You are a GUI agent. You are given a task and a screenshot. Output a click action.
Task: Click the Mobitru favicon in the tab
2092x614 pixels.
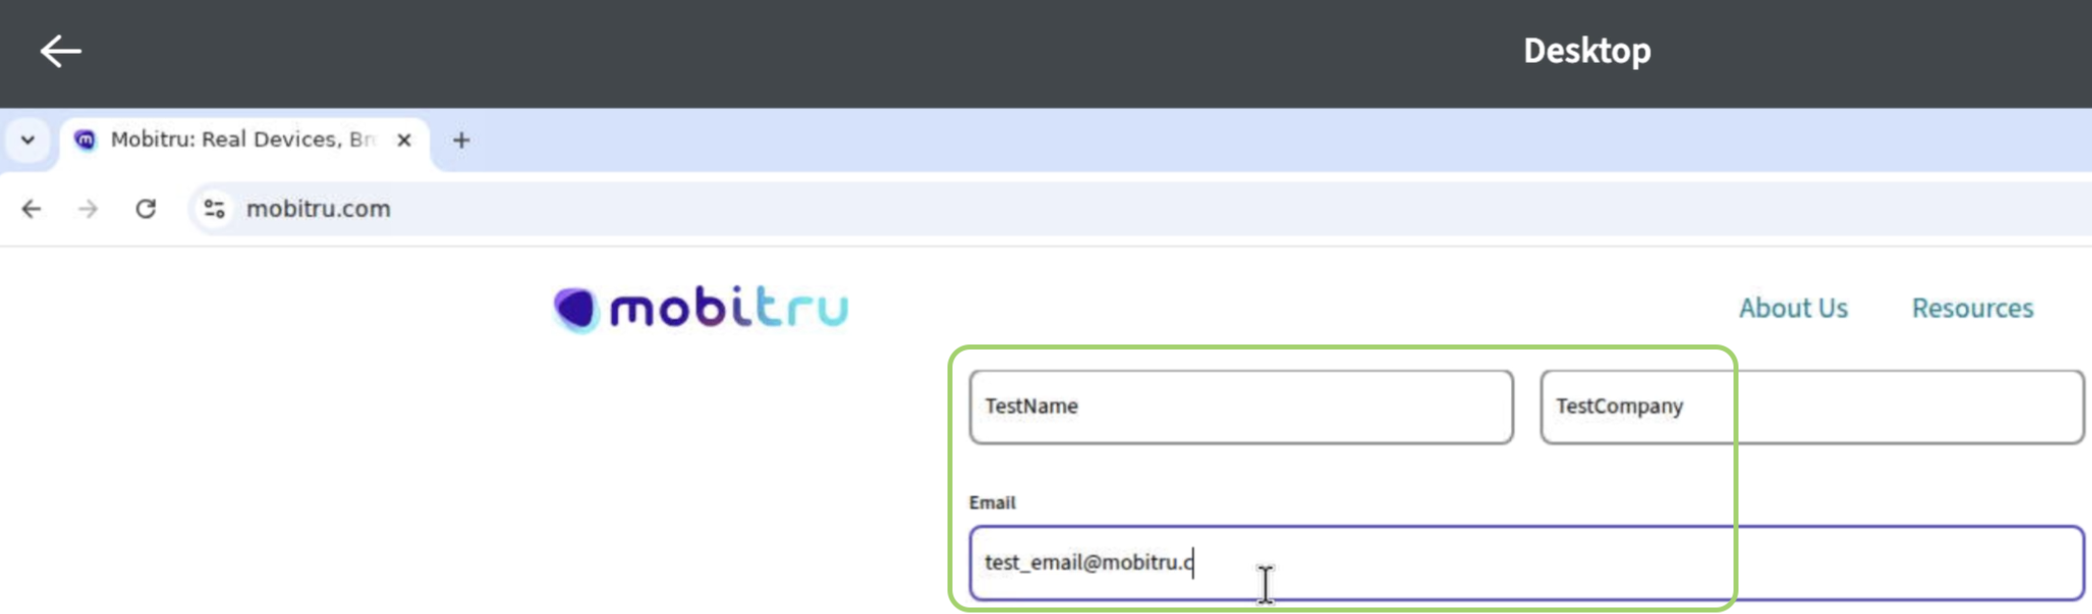[x=86, y=140]
